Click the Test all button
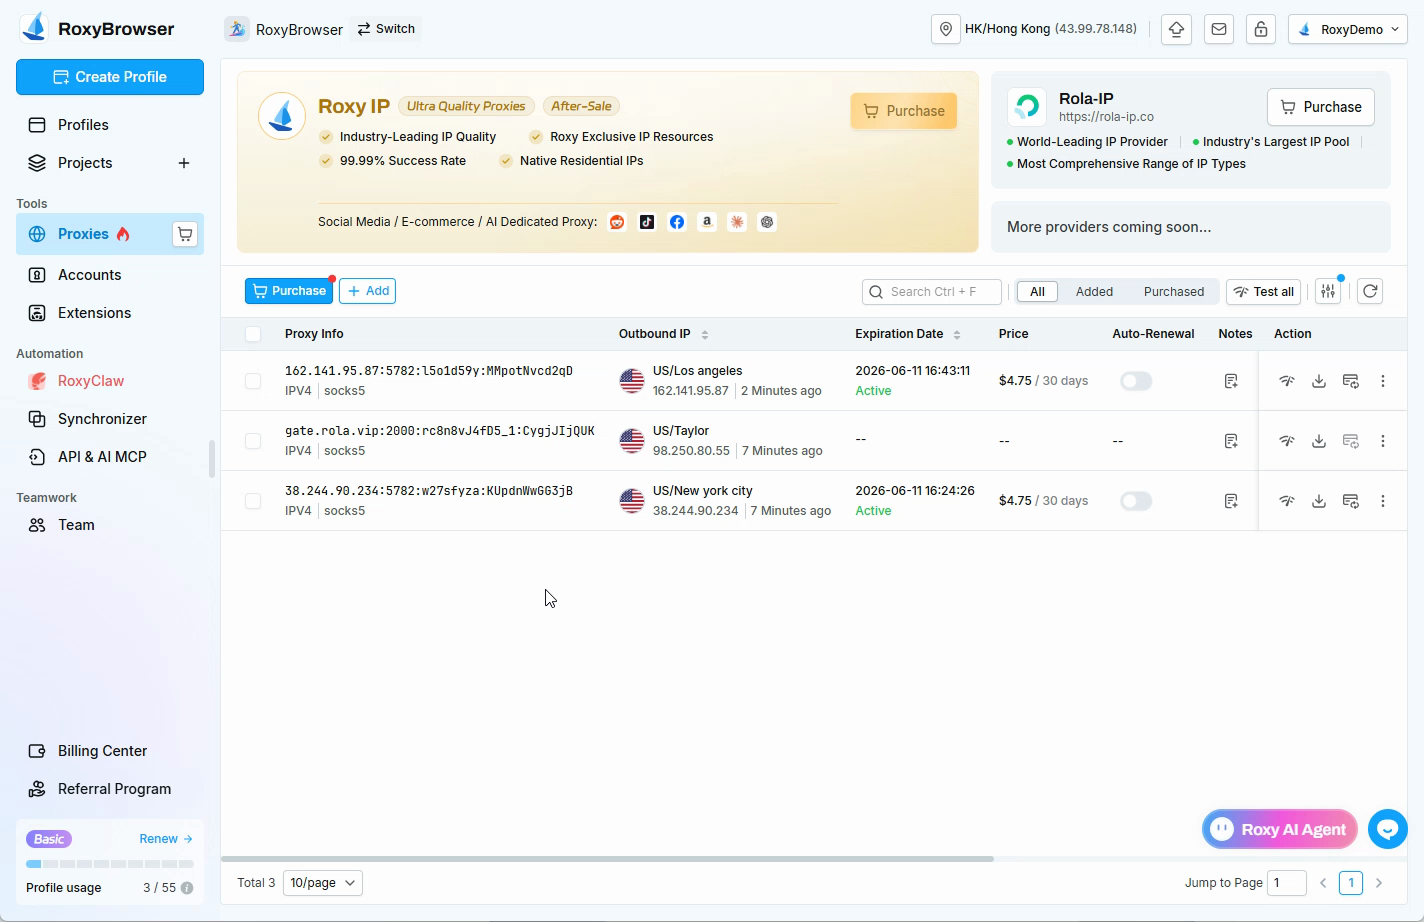This screenshot has height=922, width=1424. click(x=1263, y=291)
